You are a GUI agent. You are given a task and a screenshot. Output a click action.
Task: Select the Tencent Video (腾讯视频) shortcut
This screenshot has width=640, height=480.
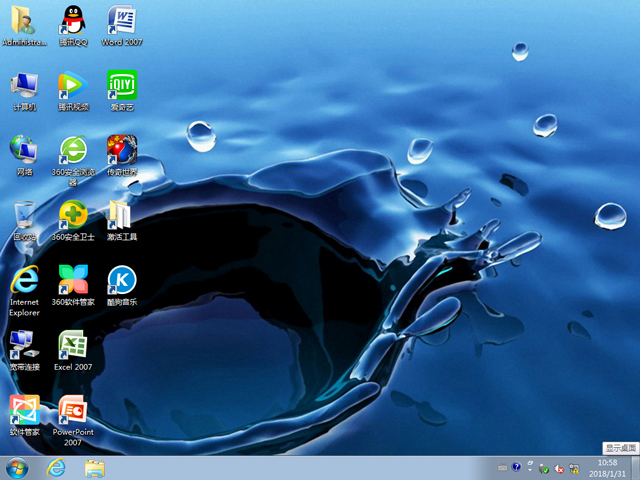pos(72,85)
